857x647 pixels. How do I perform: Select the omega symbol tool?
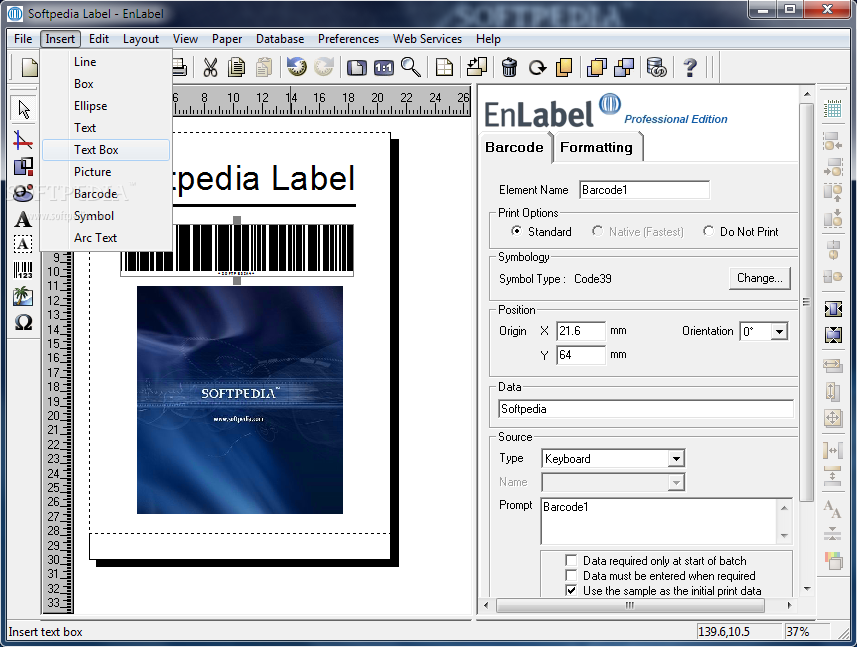pyautogui.click(x=23, y=322)
